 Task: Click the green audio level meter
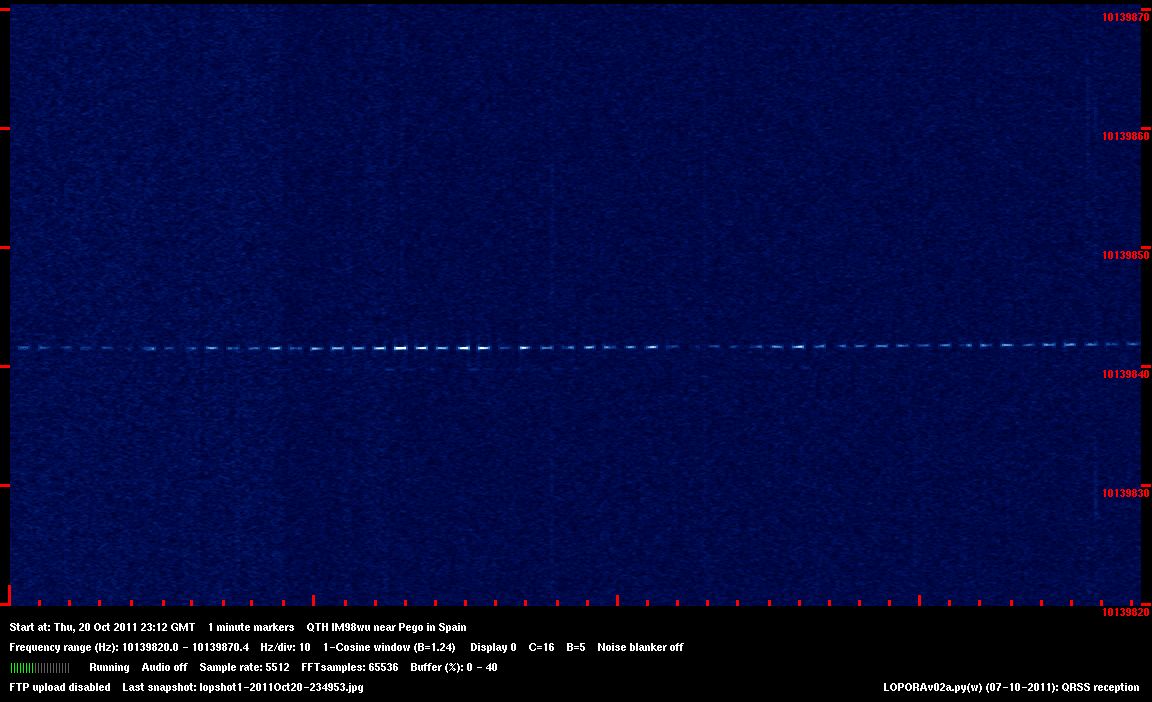tap(40, 667)
